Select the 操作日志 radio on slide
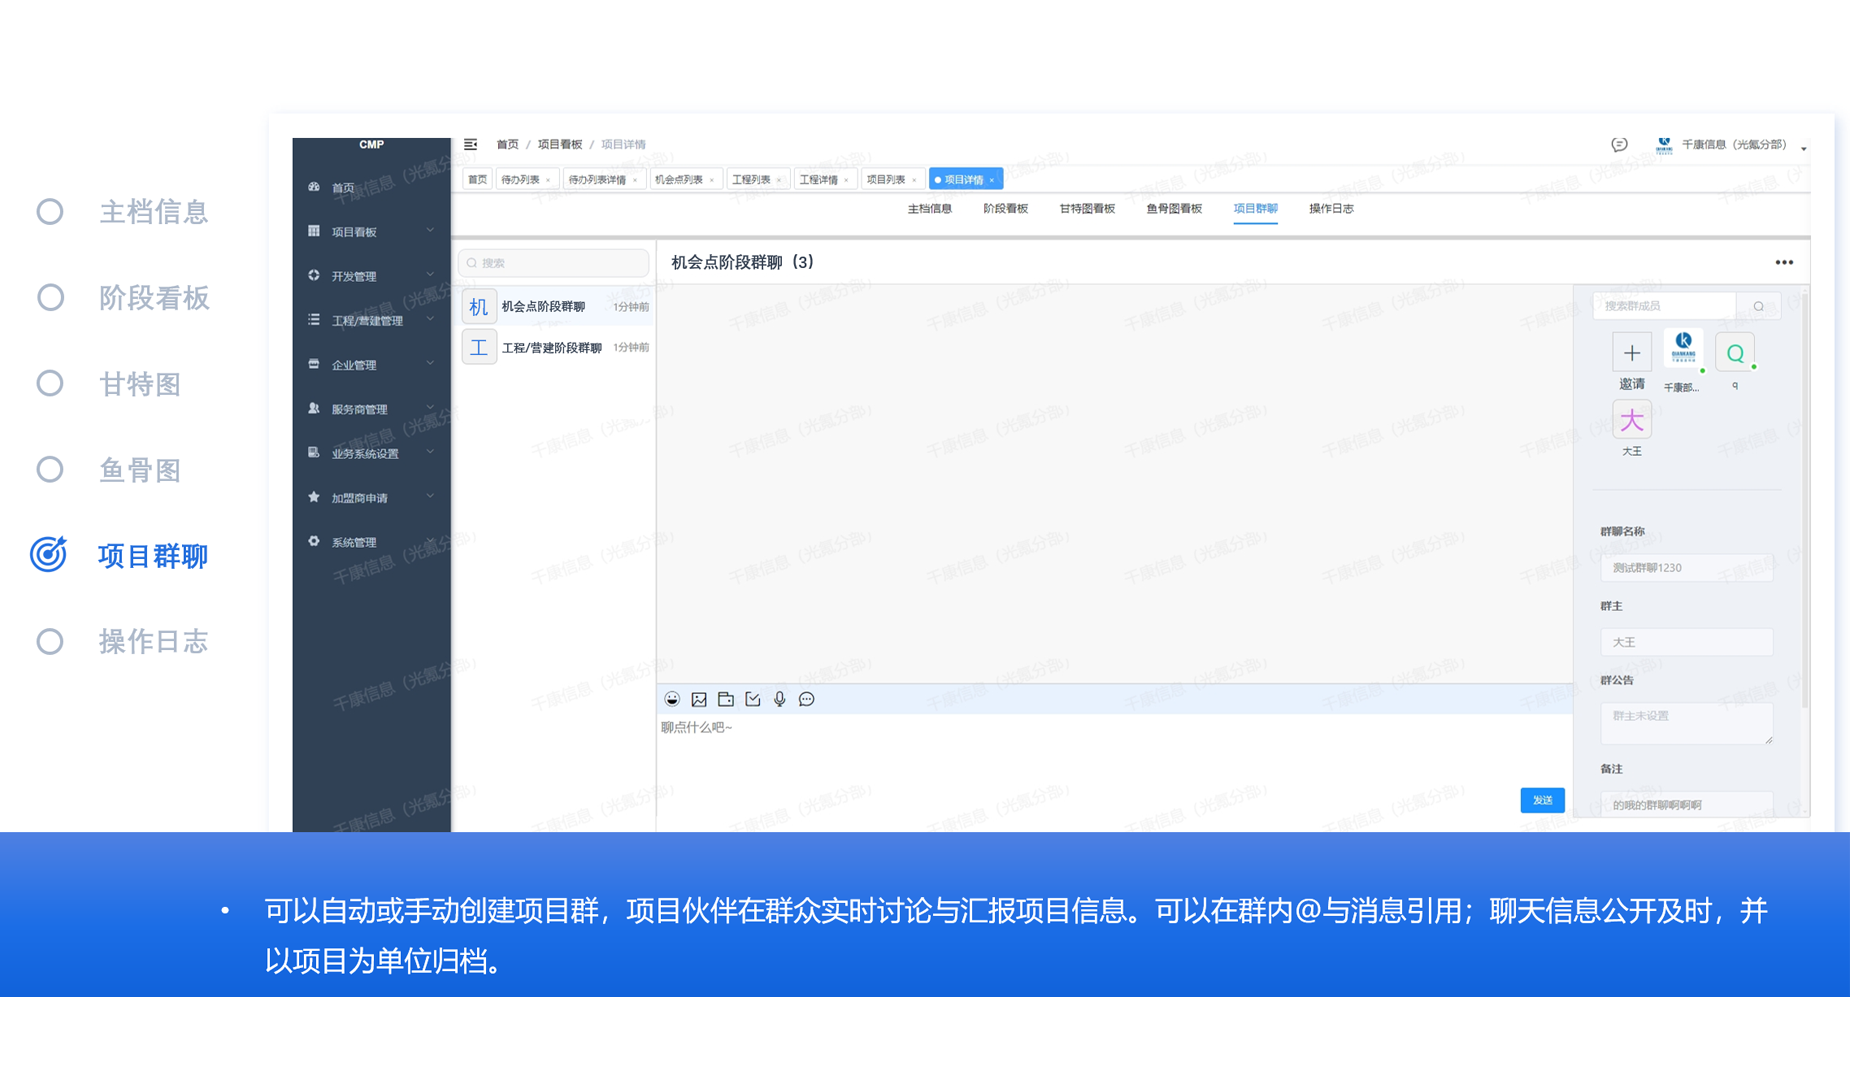The height and width of the screenshot is (1085, 1859). click(x=50, y=643)
